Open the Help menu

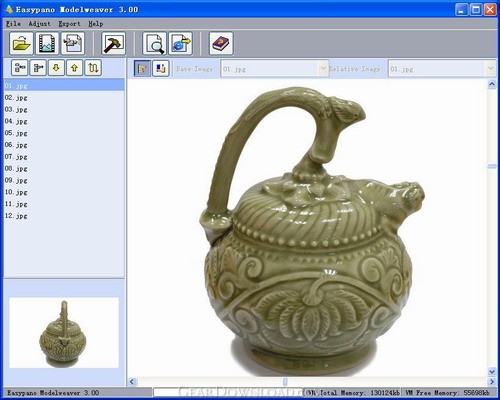96,24
